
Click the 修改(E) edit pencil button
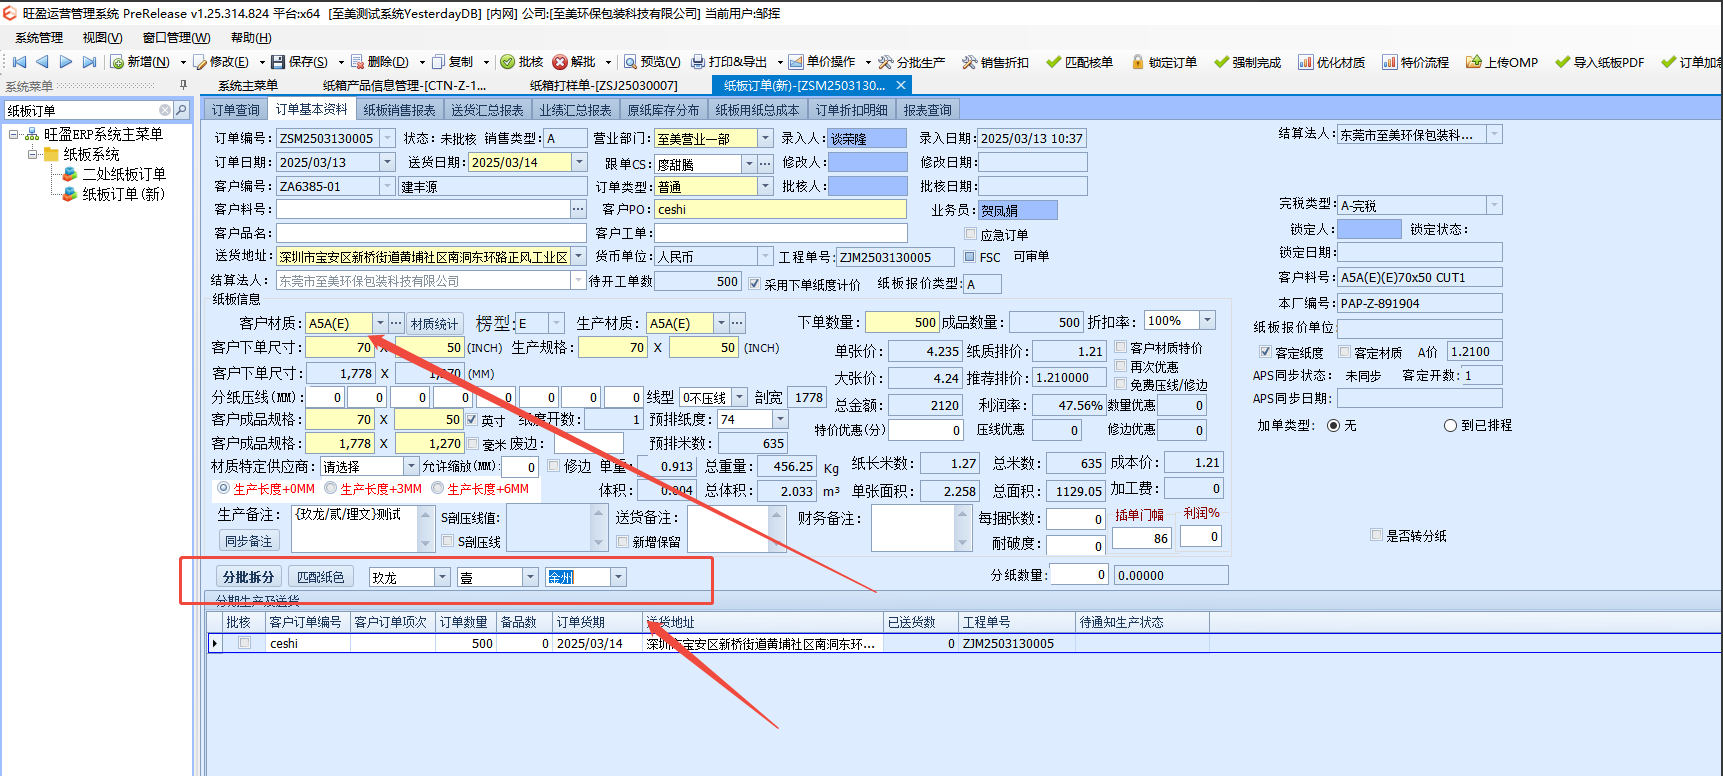(x=220, y=62)
